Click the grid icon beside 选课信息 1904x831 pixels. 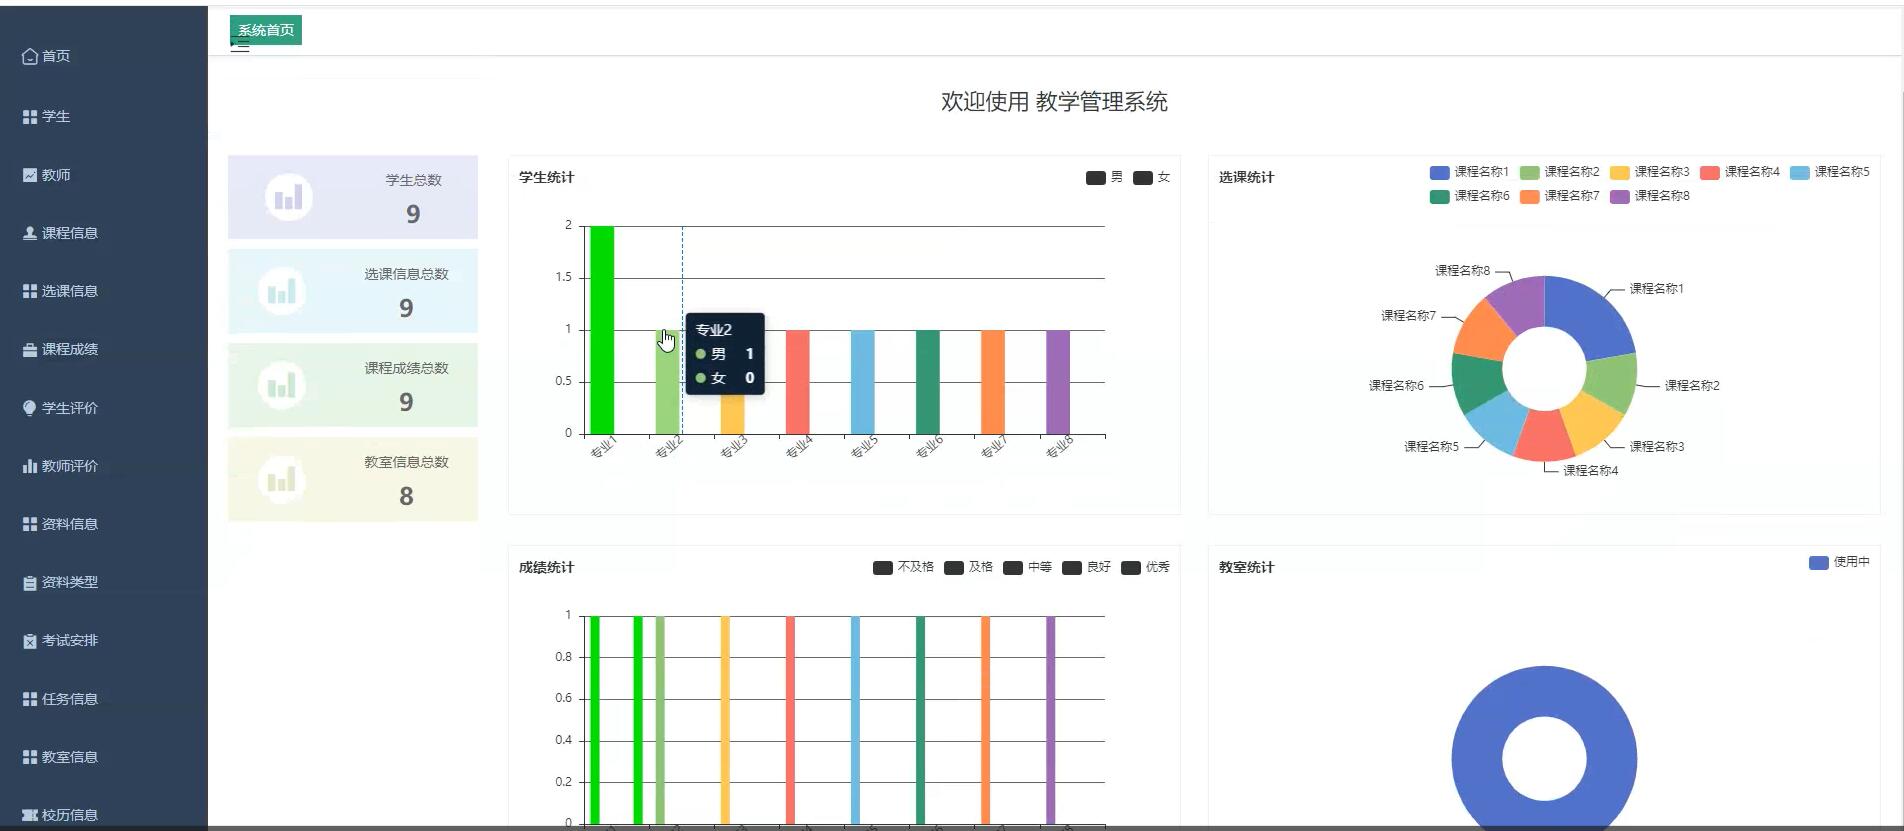[30, 291]
